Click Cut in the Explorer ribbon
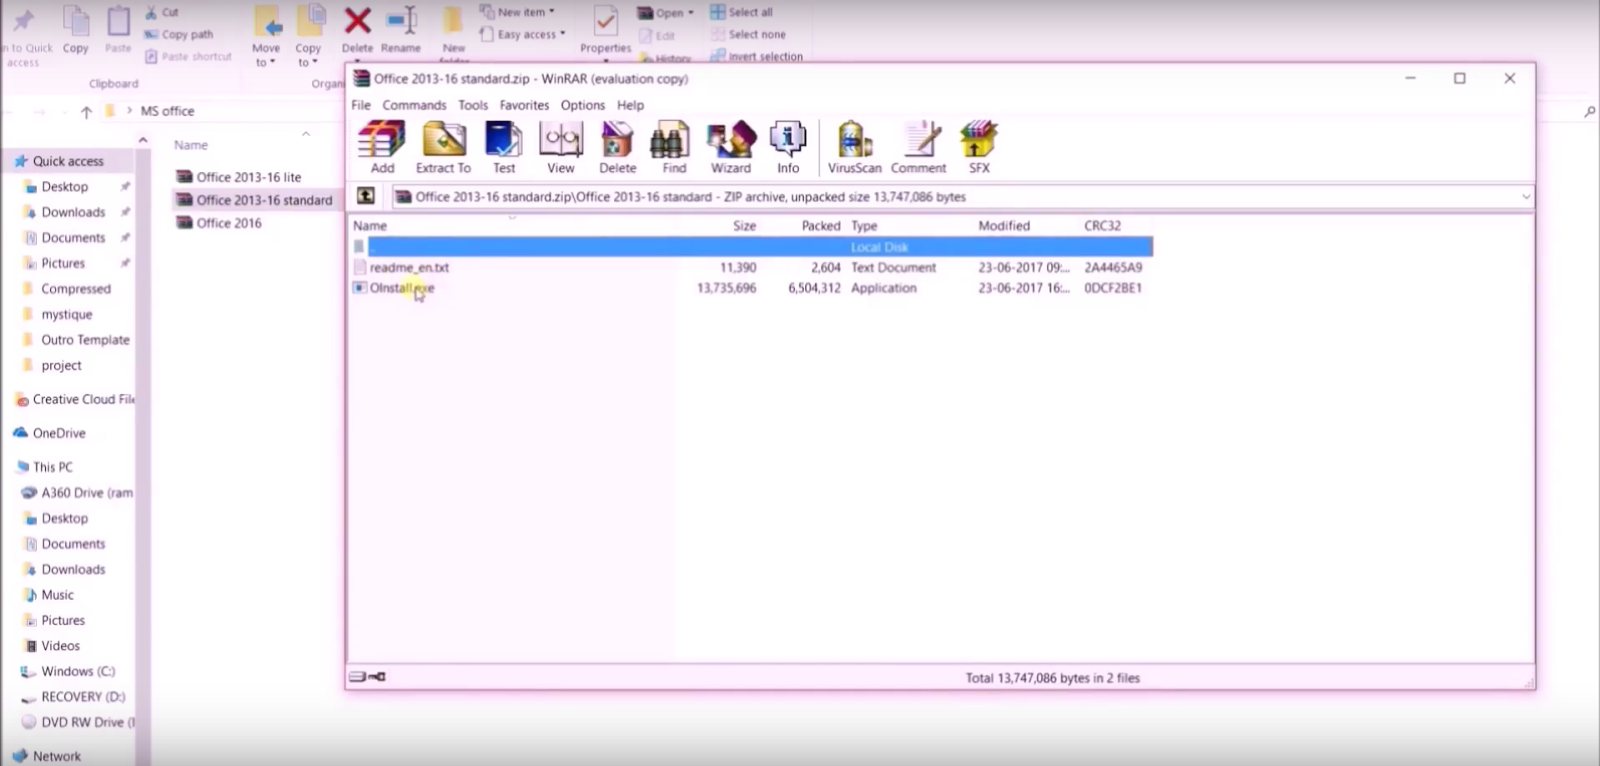Image resolution: width=1600 pixels, height=766 pixels. 162,12
